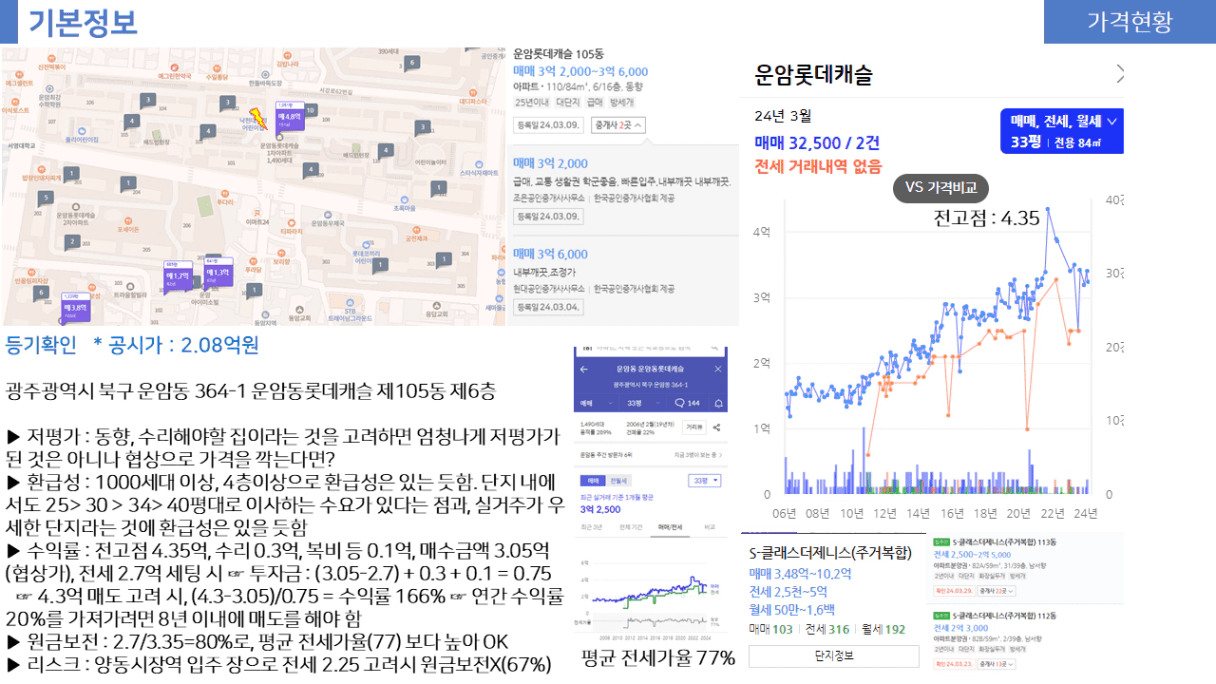Select the 전월세 toggle in mobile app

(619, 481)
